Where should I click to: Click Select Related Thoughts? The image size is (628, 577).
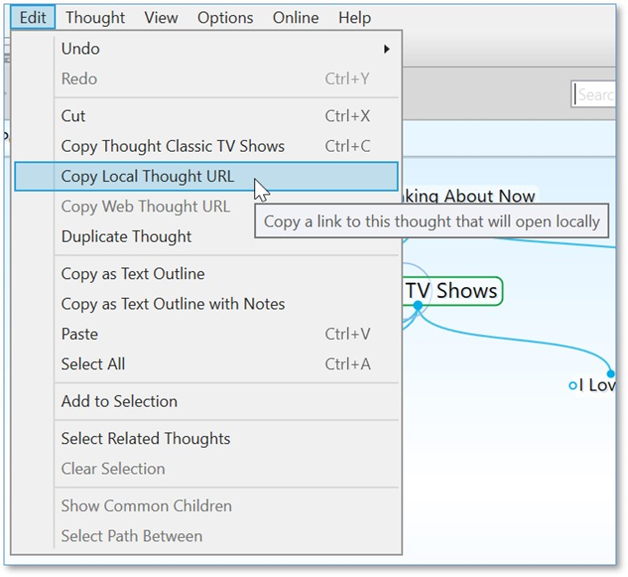click(x=145, y=438)
